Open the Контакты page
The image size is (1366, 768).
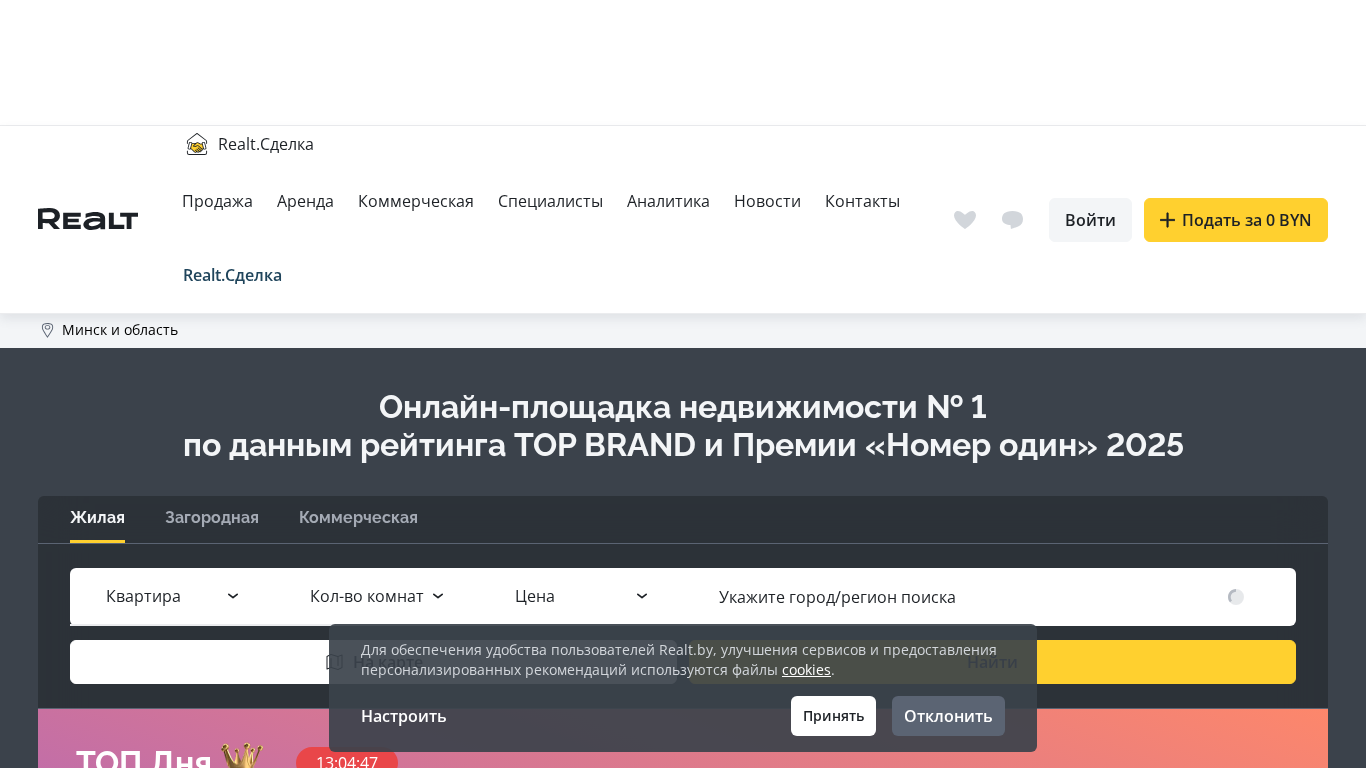pos(862,201)
